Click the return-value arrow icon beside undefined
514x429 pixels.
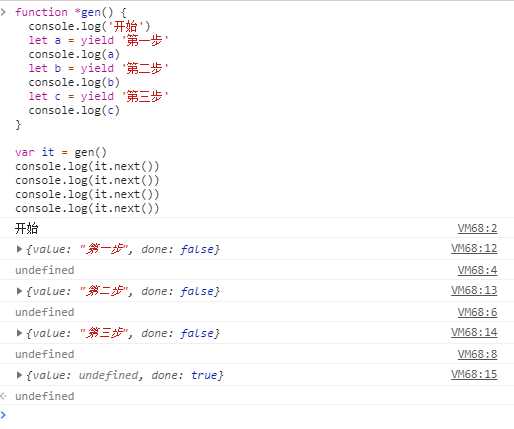point(4,396)
